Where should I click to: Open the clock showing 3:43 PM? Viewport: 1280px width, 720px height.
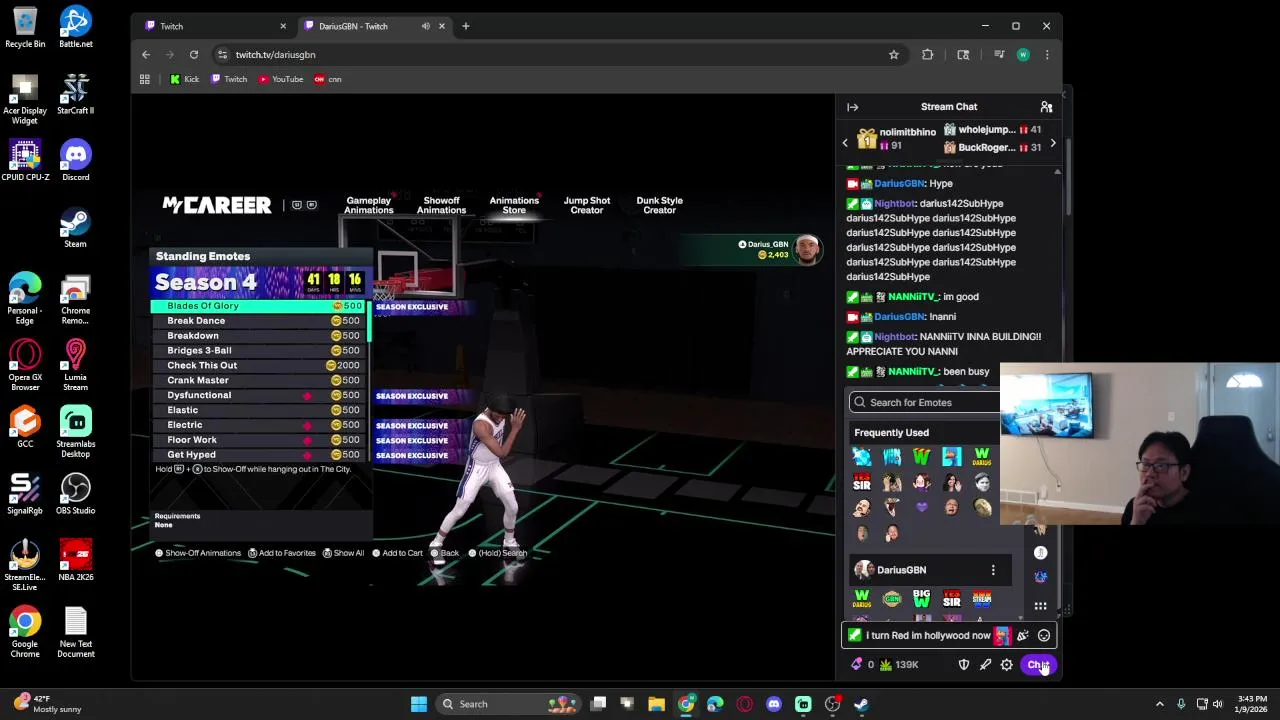coord(1250,704)
